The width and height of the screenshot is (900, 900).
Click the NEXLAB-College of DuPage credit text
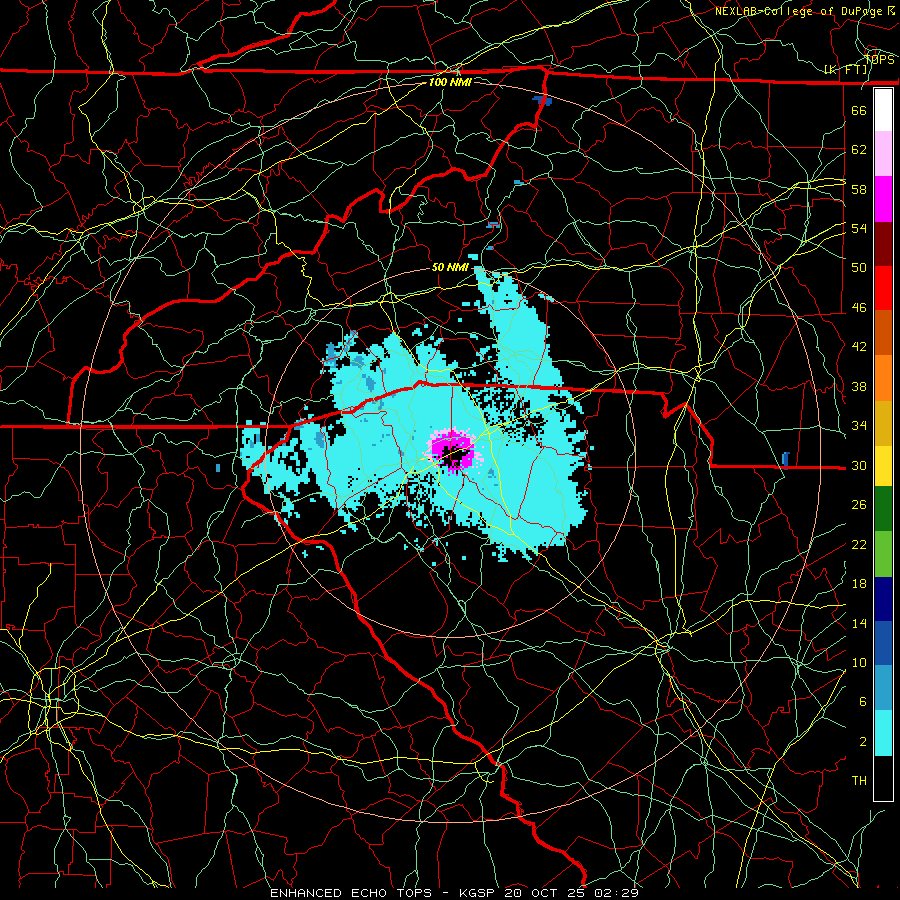(x=804, y=11)
